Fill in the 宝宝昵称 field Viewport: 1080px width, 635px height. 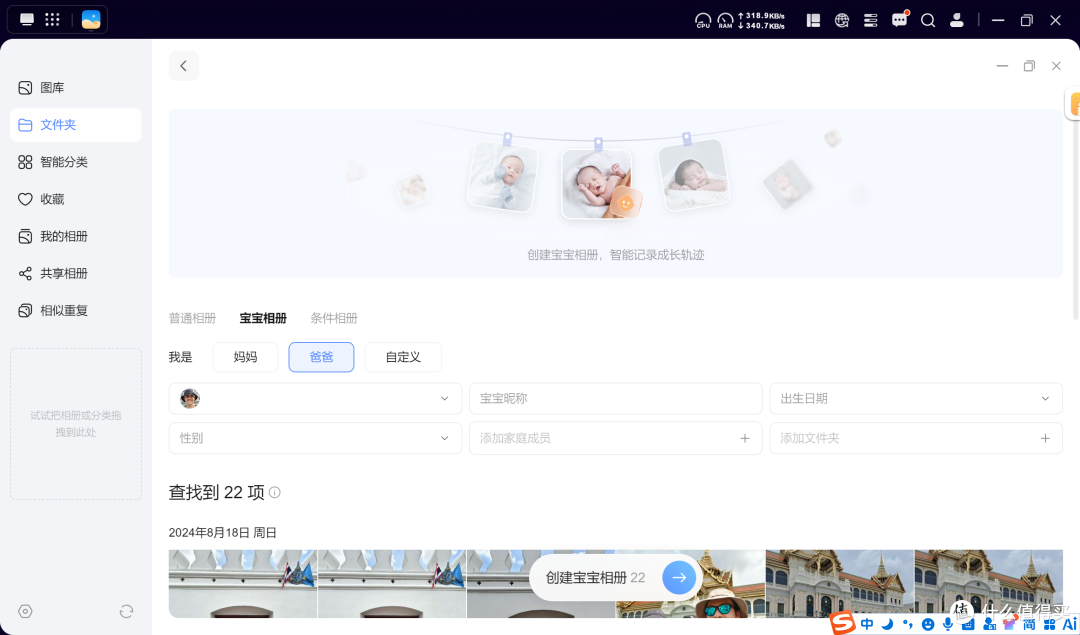616,399
